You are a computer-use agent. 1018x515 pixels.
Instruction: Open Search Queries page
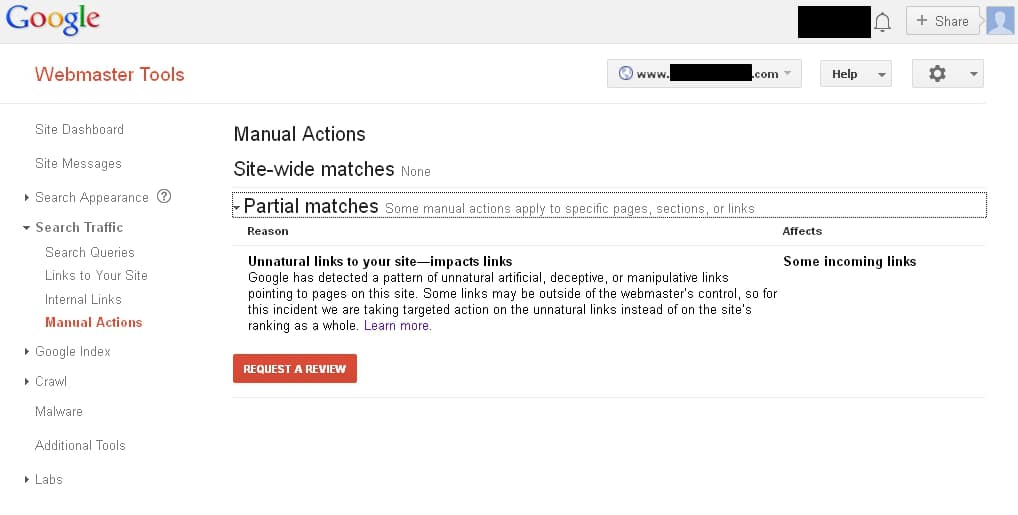[89, 253]
